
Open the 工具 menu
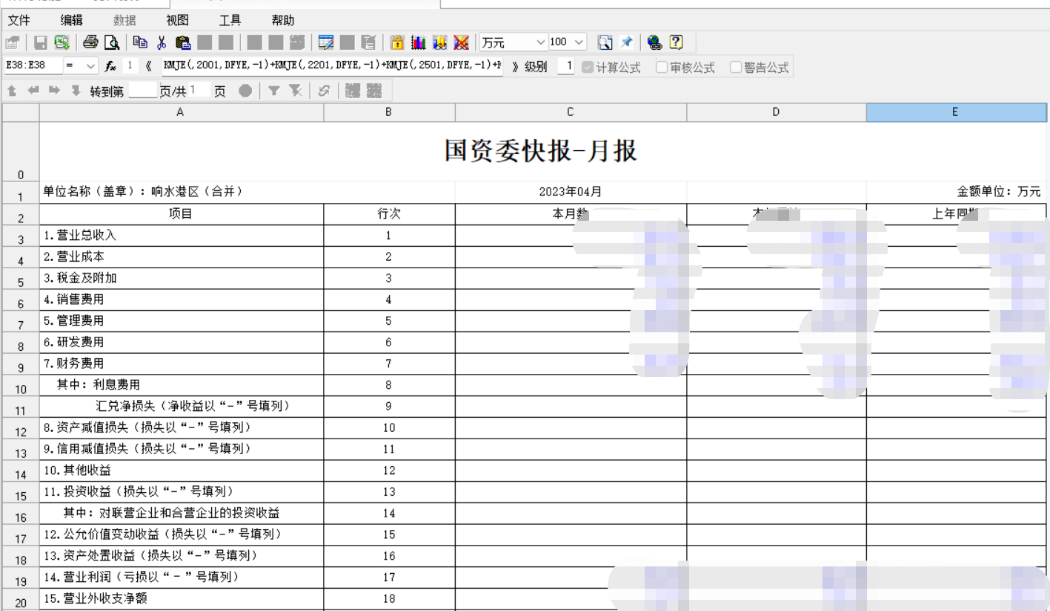click(x=229, y=20)
